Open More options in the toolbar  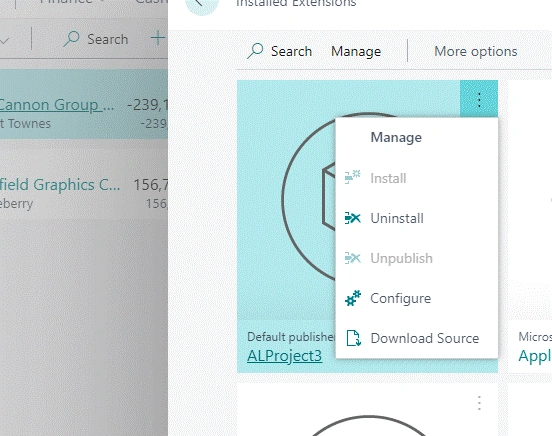tap(476, 51)
